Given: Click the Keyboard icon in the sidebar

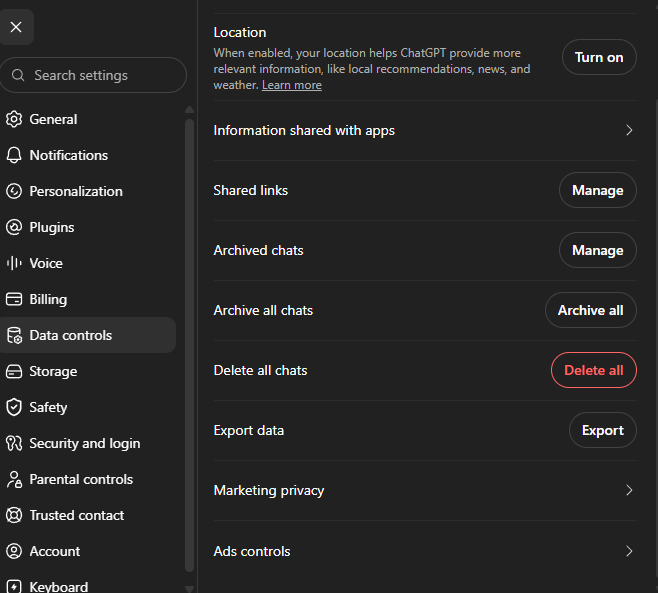Looking at the screenshot, I should [x=14, y=586].
